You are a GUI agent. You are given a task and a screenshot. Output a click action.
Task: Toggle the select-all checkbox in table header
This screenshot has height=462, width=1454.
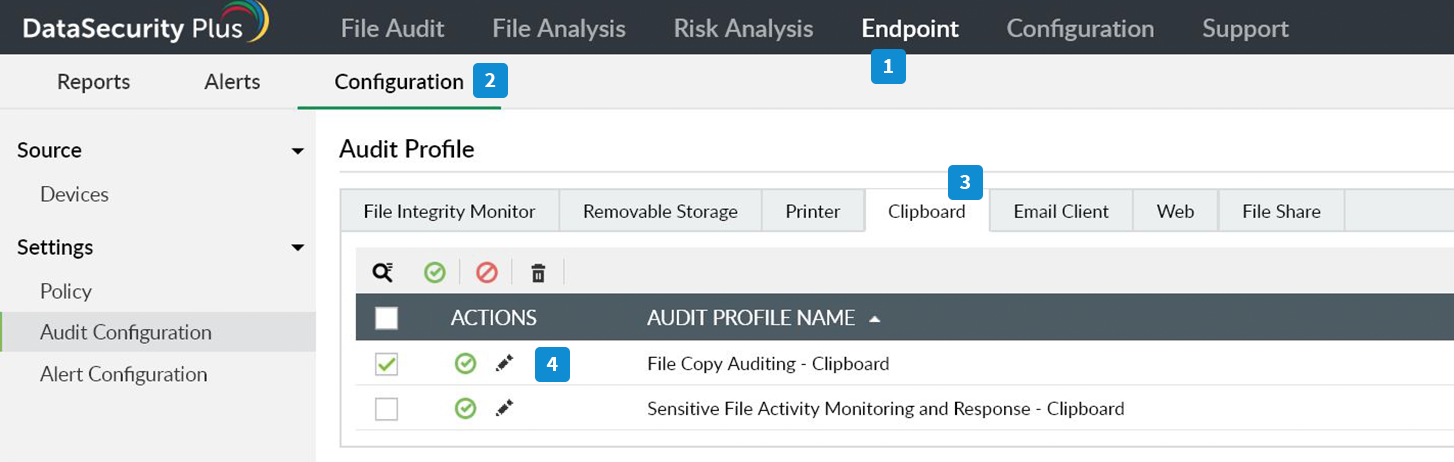point(386,318)
